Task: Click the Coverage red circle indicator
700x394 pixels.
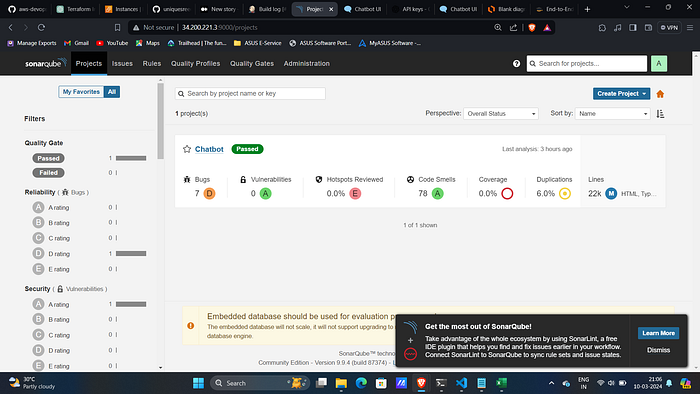Action: click(x=507, y=194)
